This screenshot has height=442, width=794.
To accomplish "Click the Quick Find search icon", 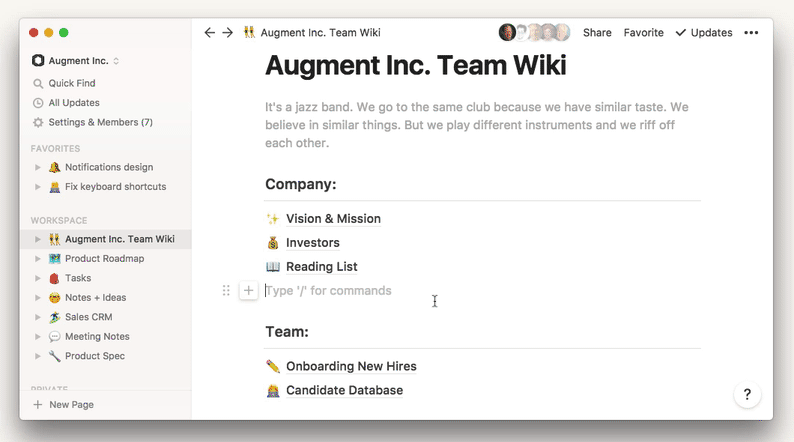I will click(x=38, y=83).
